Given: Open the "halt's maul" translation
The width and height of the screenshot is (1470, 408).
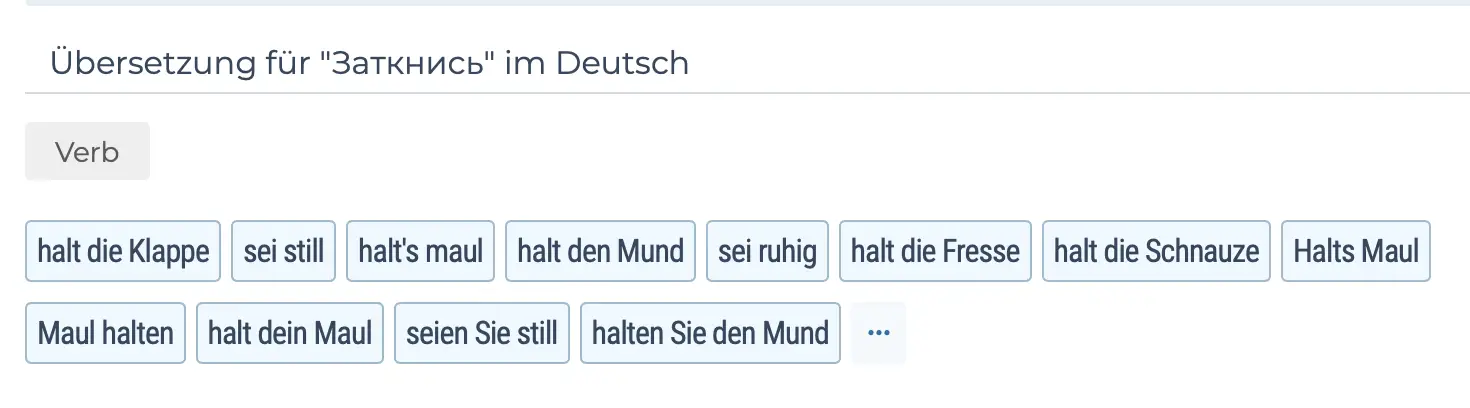Looking at the screenshot, I should pos(421,251).
